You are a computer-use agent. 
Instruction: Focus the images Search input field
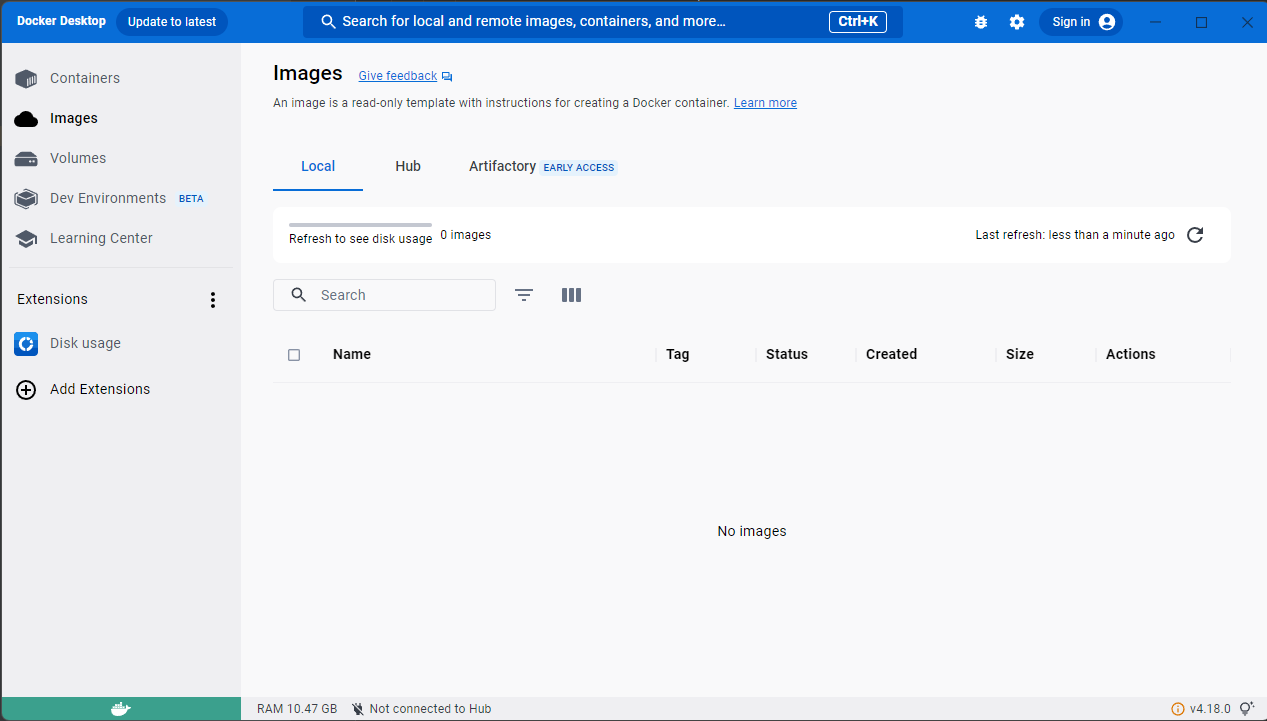coord(384,295)
